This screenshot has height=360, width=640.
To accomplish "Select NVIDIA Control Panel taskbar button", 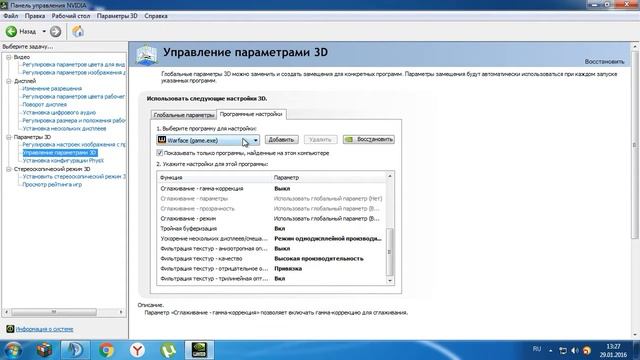I will [199, 350].
